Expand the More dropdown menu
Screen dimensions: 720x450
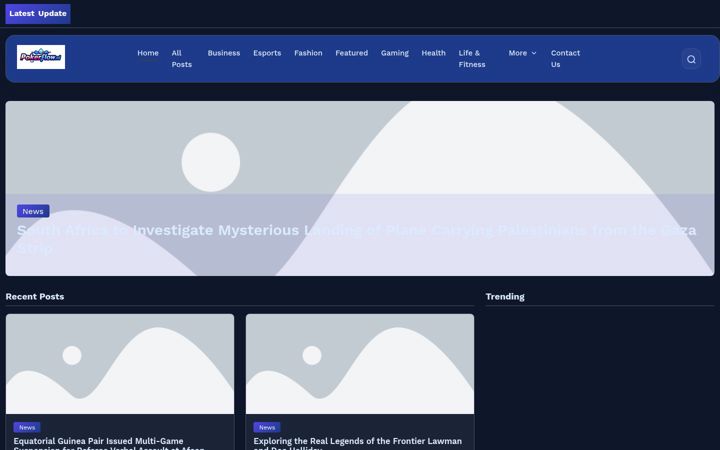click(523, 53)
